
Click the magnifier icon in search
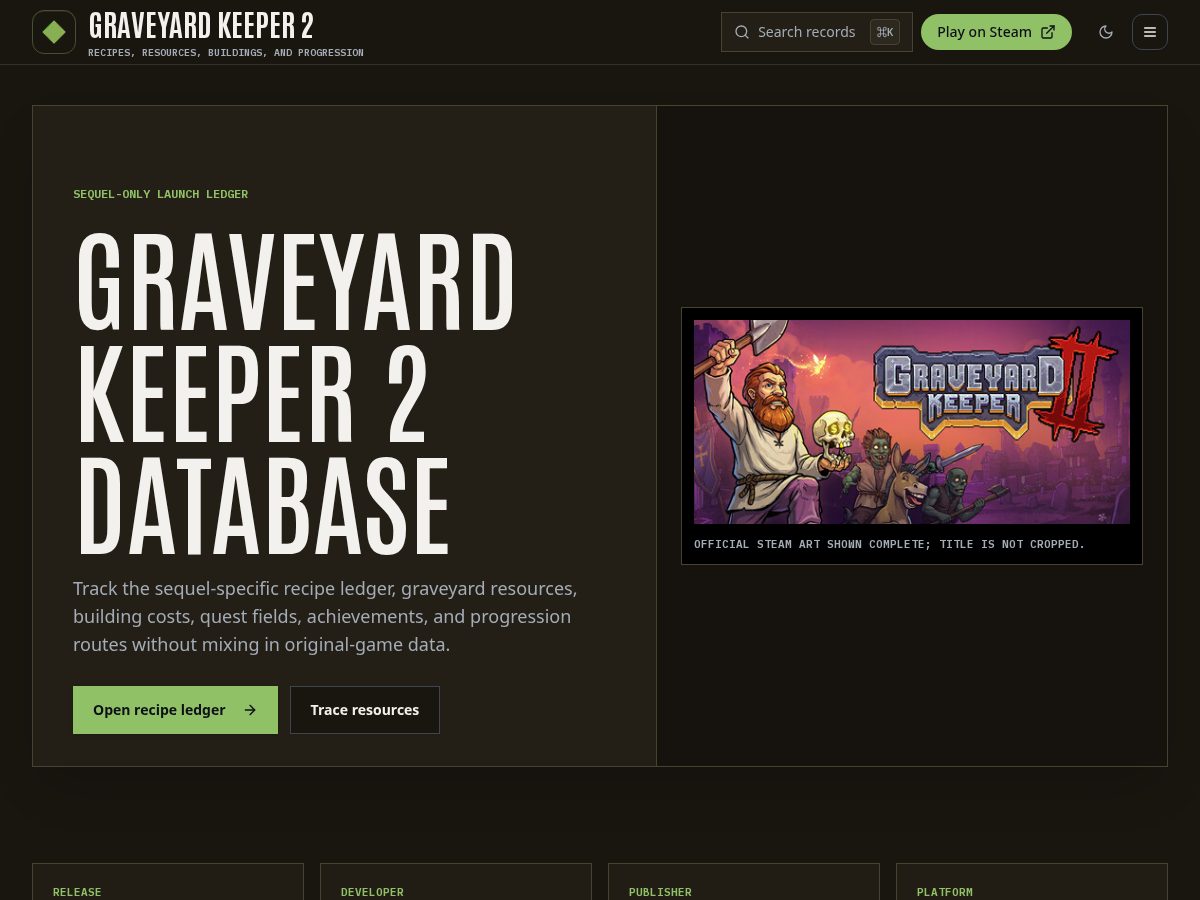[x=742, y=32]
